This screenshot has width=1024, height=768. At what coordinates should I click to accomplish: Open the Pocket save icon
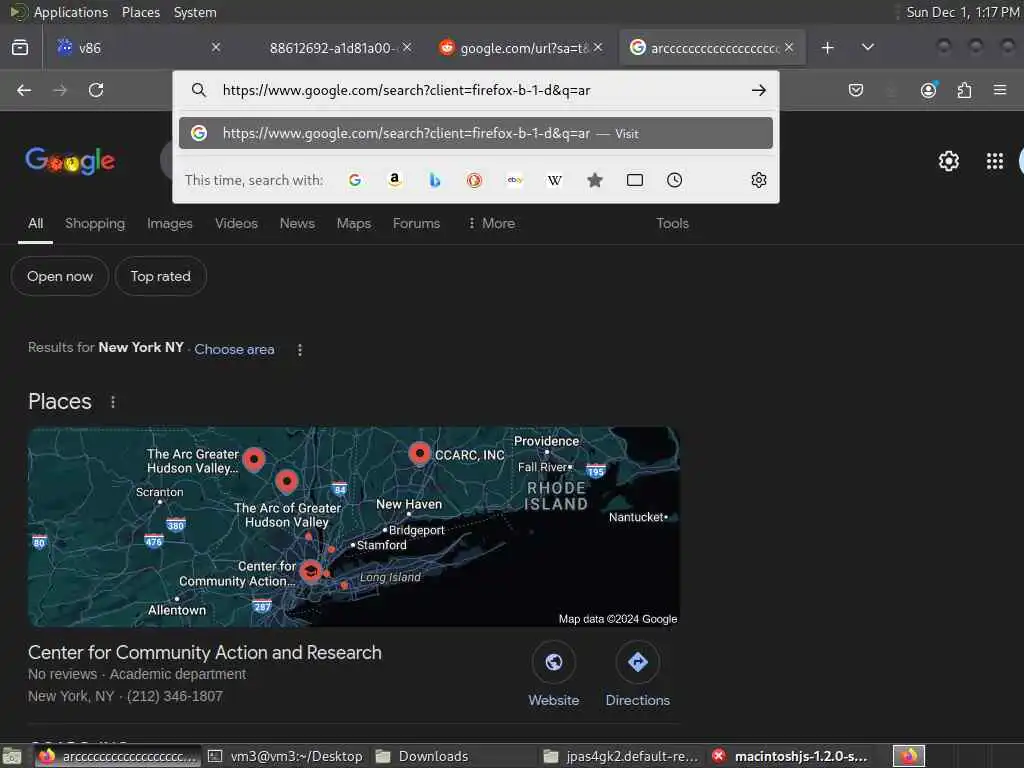coord(856,90)
